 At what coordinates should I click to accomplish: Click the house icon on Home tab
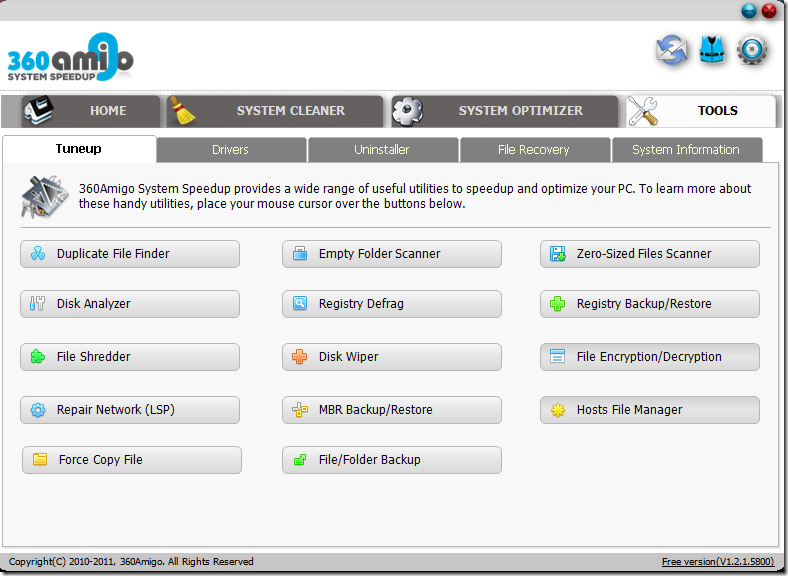pos(38,110)
